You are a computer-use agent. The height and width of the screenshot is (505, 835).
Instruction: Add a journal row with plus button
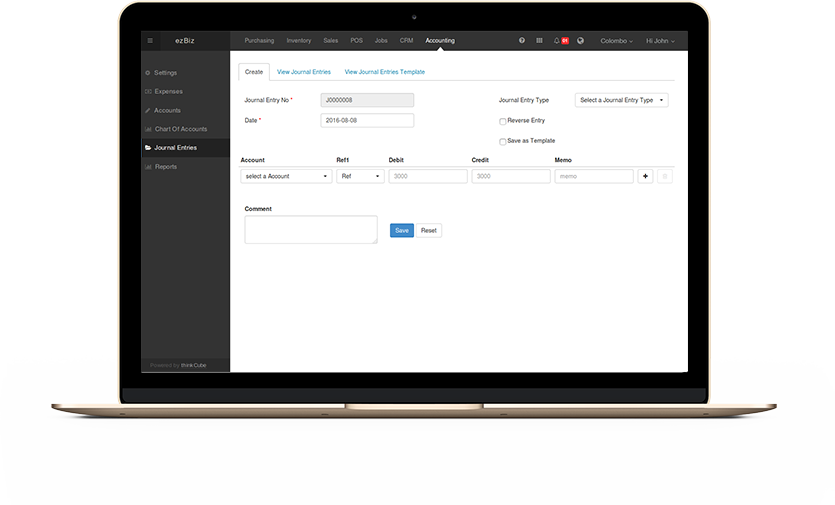point(645,176)
